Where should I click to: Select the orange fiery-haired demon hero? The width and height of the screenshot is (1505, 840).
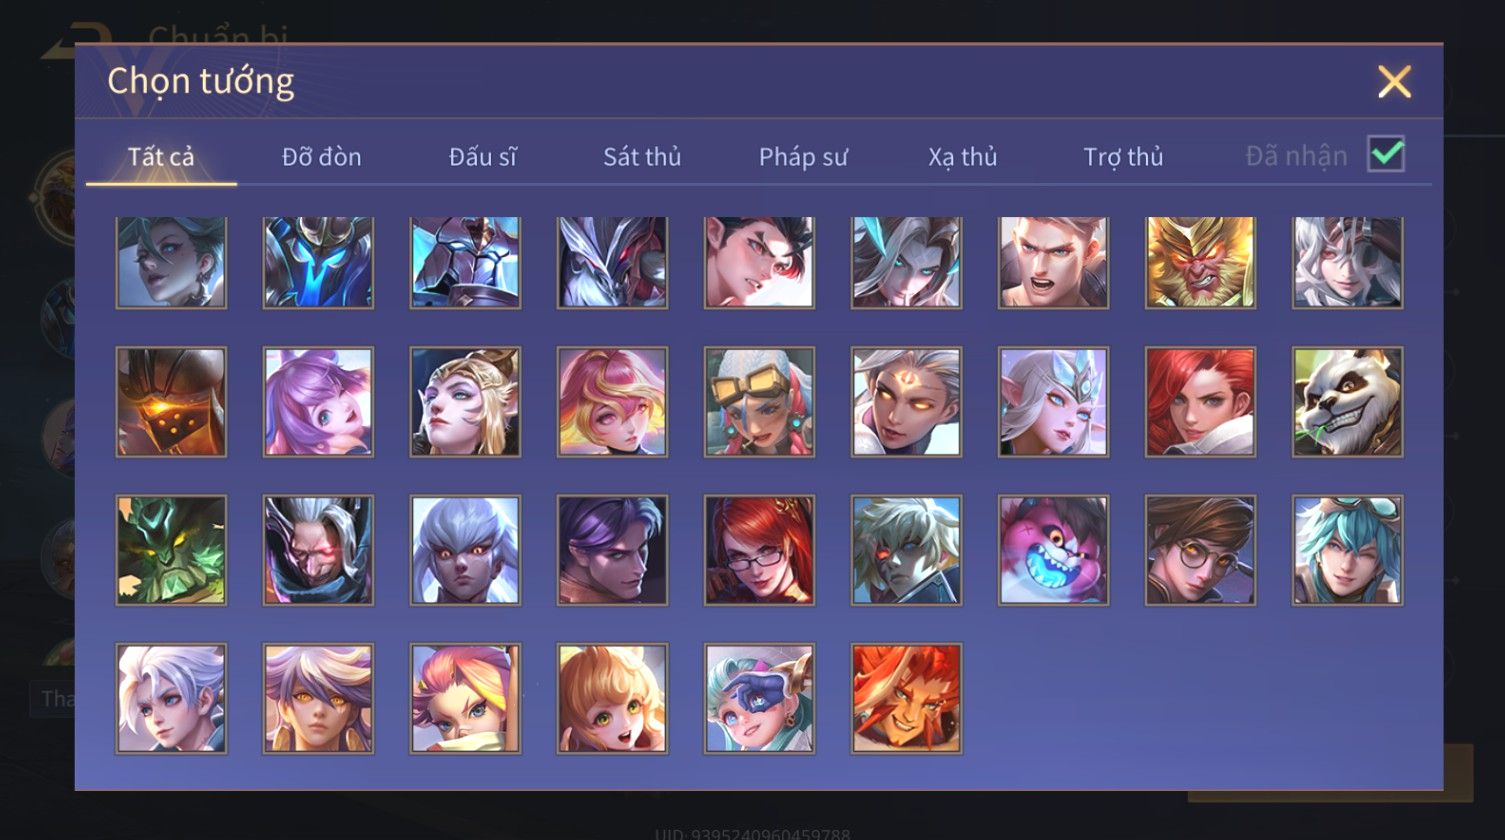[906, 698]
